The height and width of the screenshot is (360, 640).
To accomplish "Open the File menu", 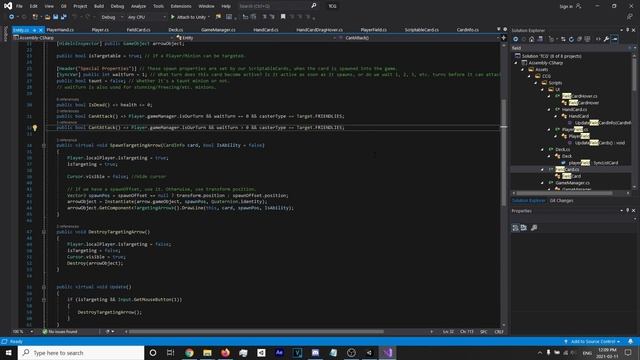I will [x=19, y=6].
